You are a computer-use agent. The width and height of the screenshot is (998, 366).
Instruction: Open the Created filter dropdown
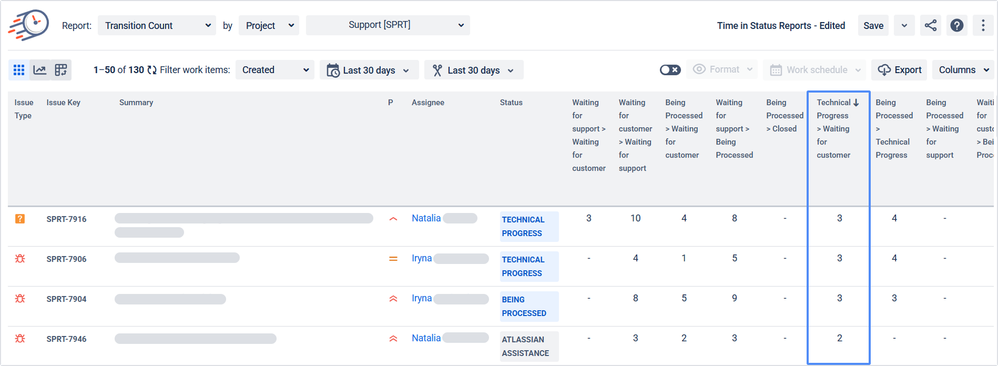[x=275, y=70]
